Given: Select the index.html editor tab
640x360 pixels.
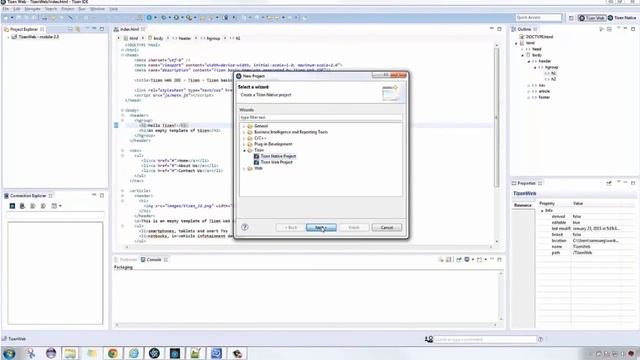Looking at the screenshot, I should coord(129,29).
